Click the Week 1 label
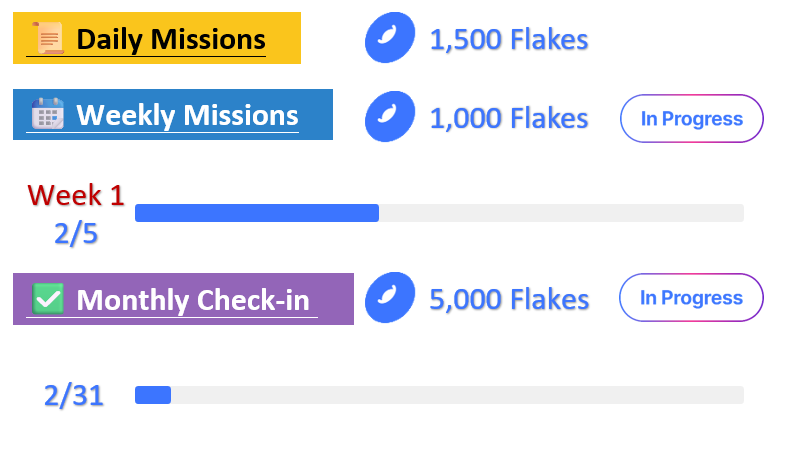Screen dimensions: 792x454 click(76, 195)
